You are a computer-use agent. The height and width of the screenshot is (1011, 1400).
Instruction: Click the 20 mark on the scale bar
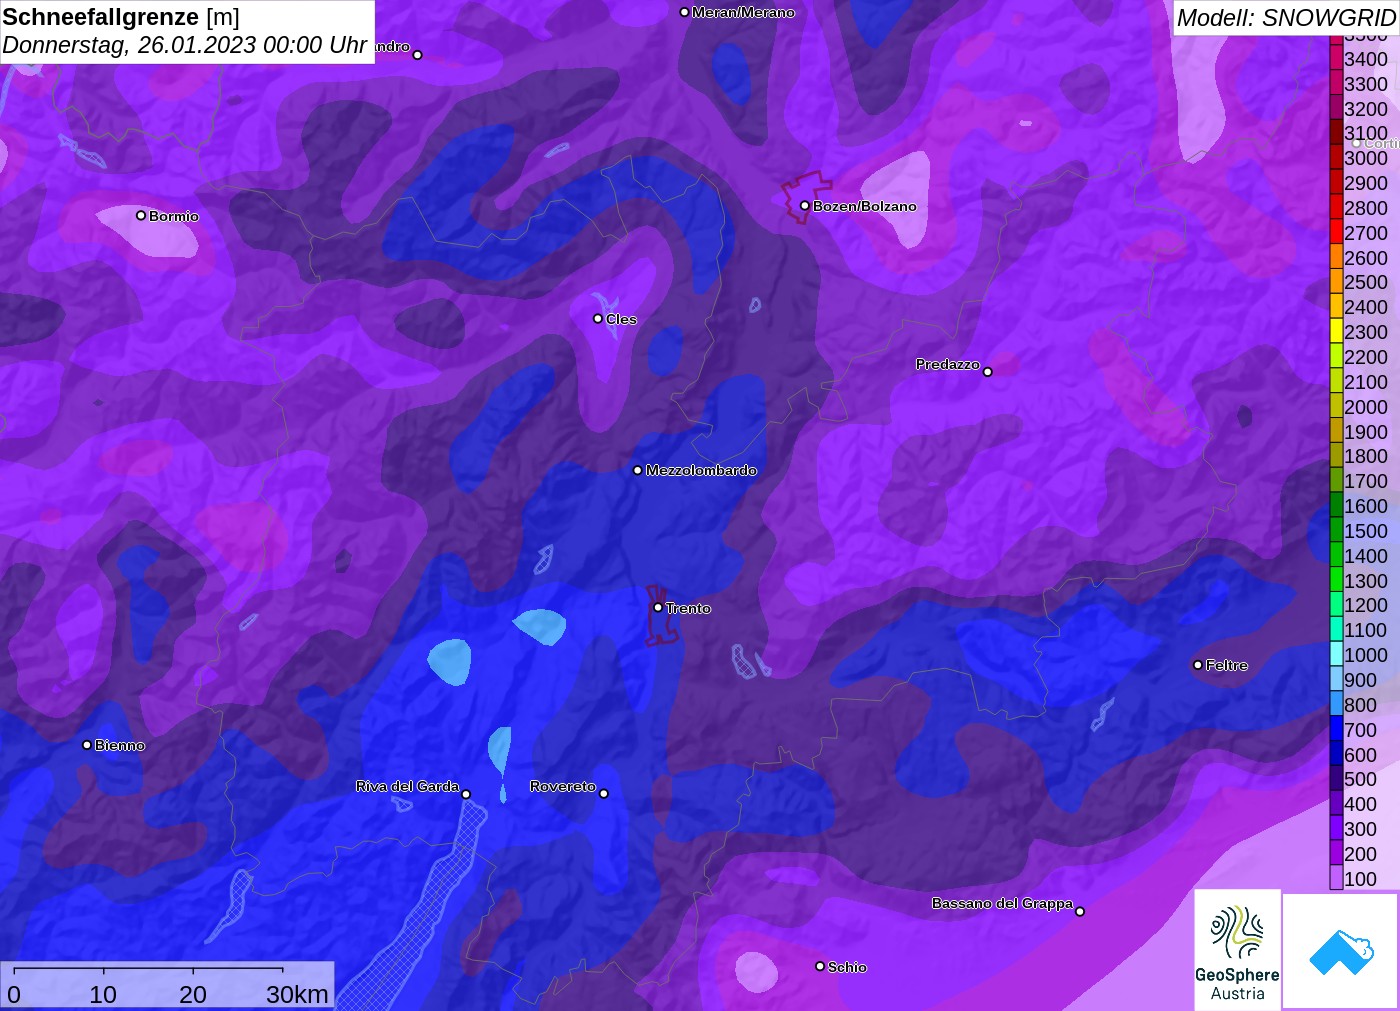pyautogui.click(x=193, y=994)
